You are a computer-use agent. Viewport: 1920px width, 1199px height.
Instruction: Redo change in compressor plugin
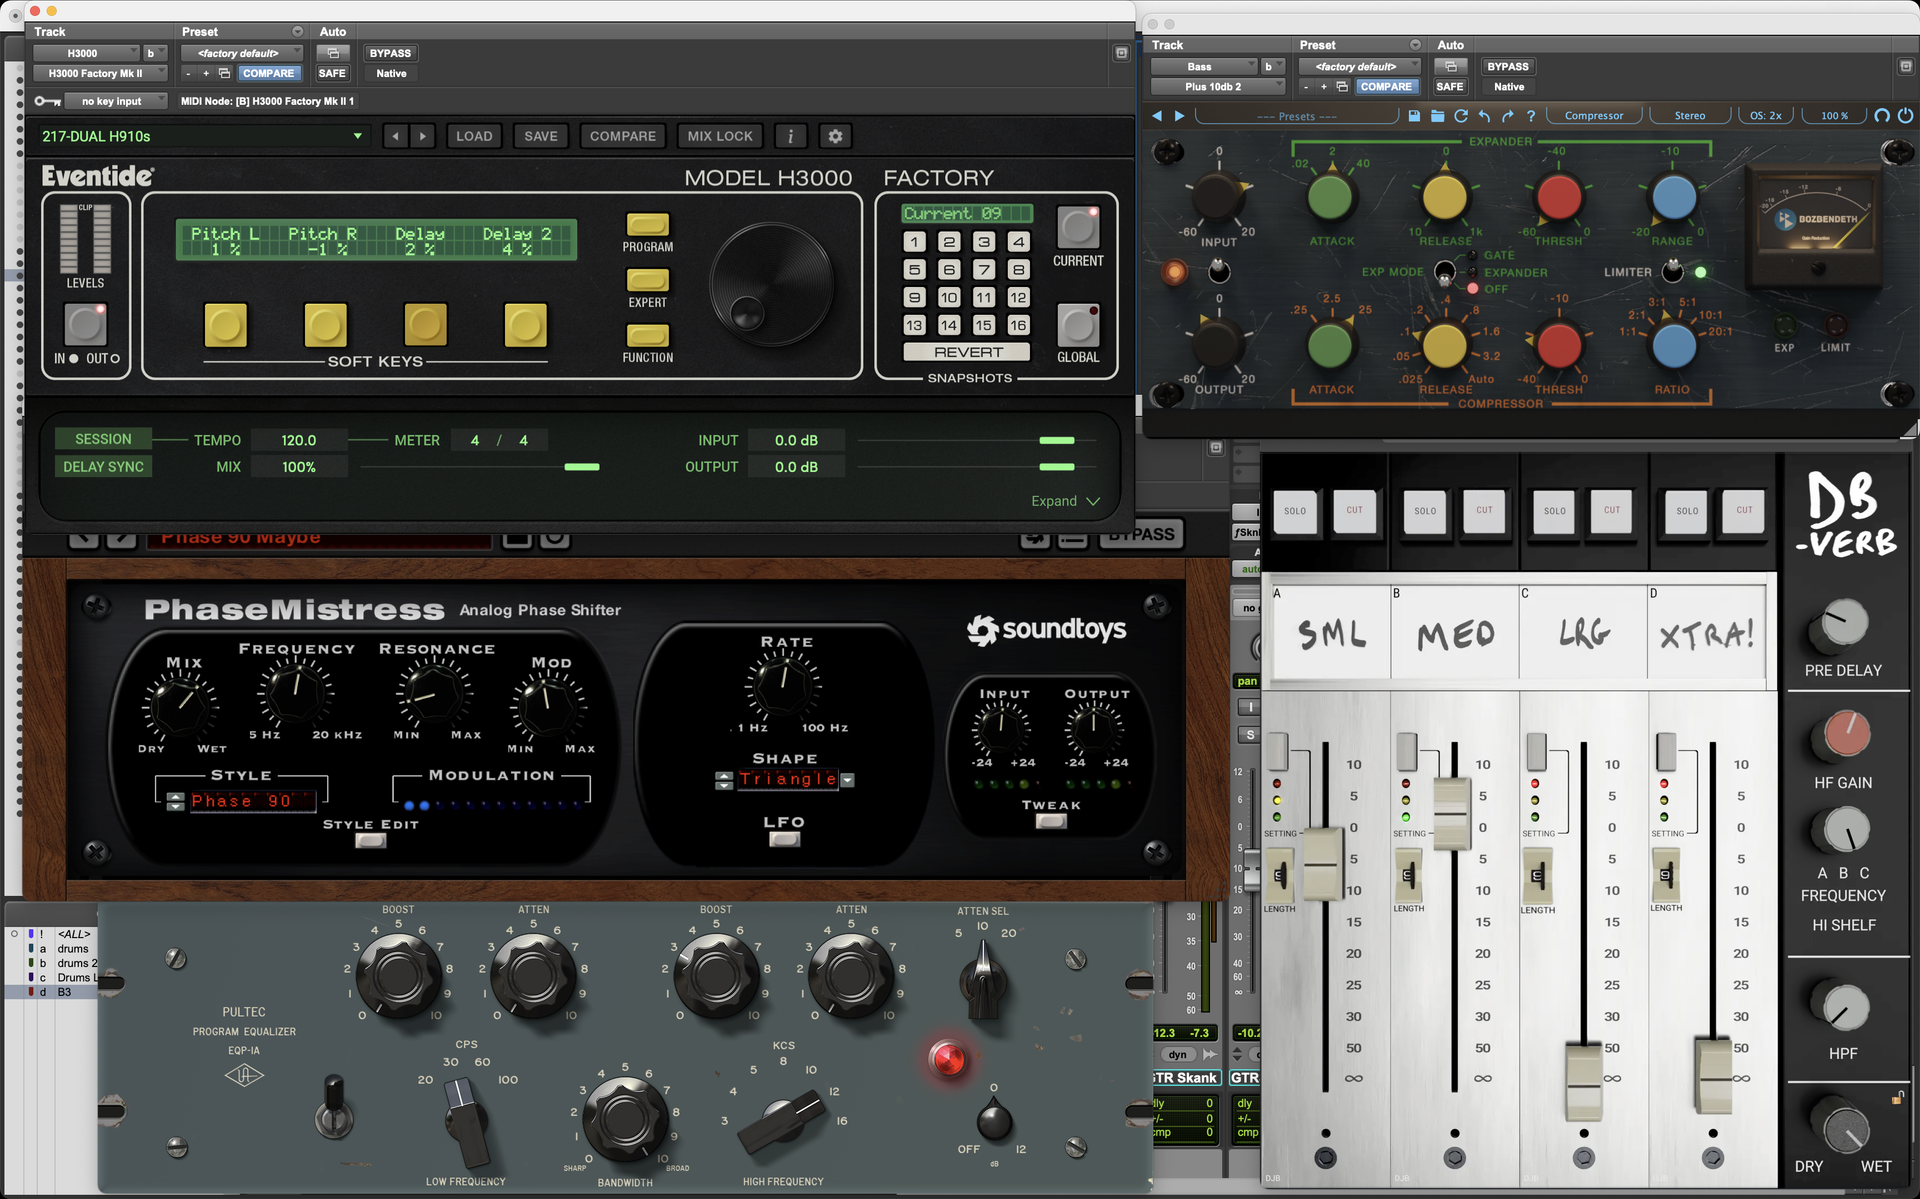pos(1507,116)
